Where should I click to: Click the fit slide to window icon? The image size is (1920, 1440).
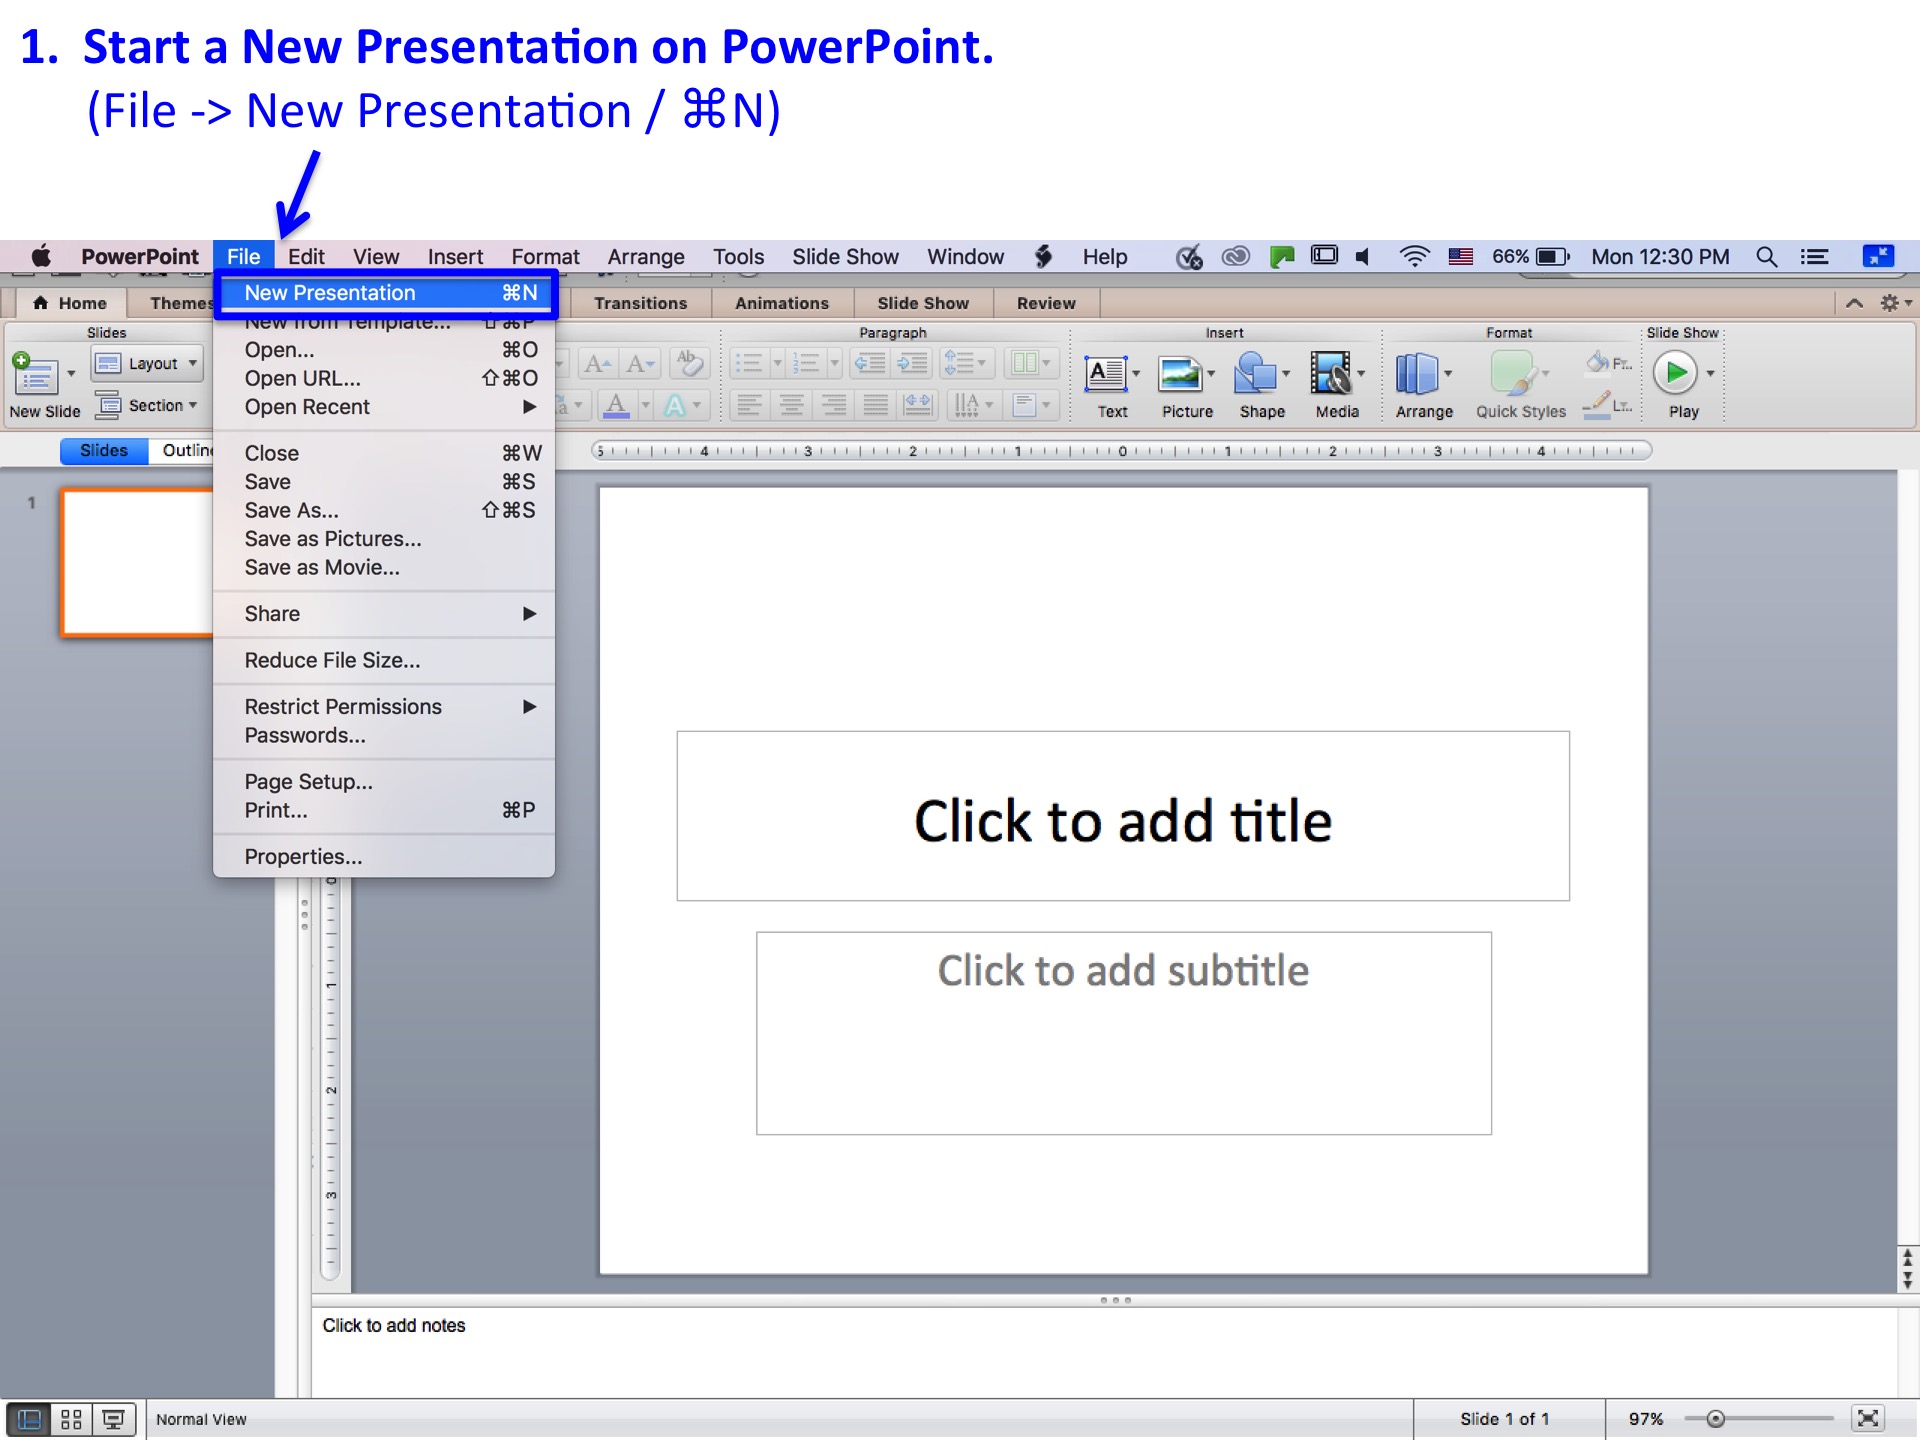[x=1867, y=1419]
